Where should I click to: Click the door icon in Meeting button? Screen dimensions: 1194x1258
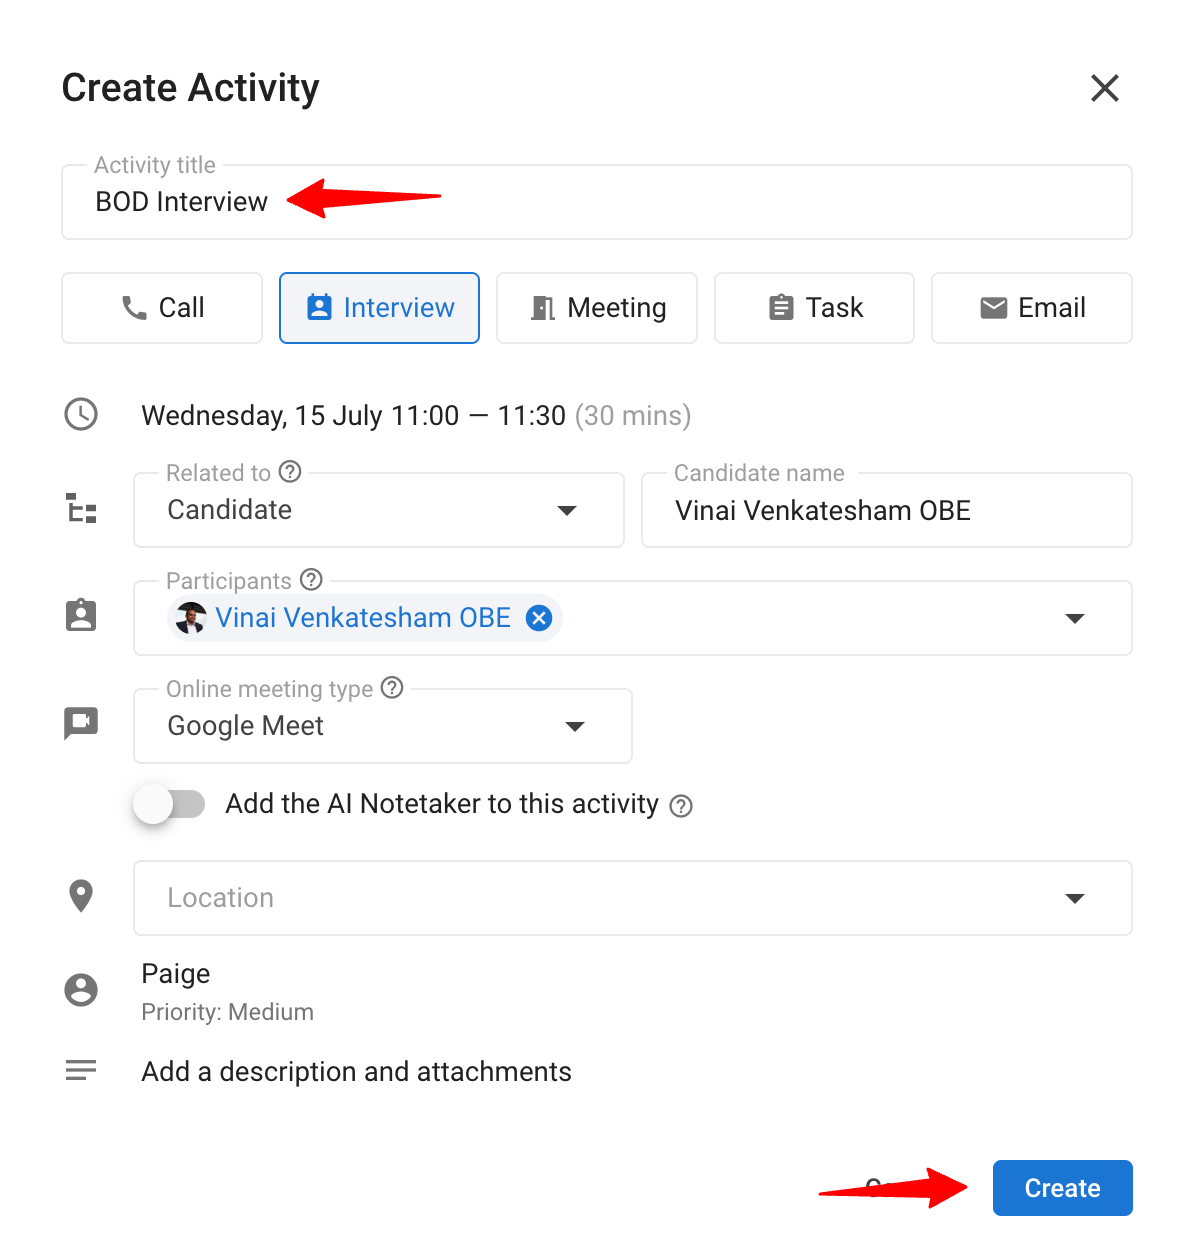pyautogui.click(x=543, y=308)
